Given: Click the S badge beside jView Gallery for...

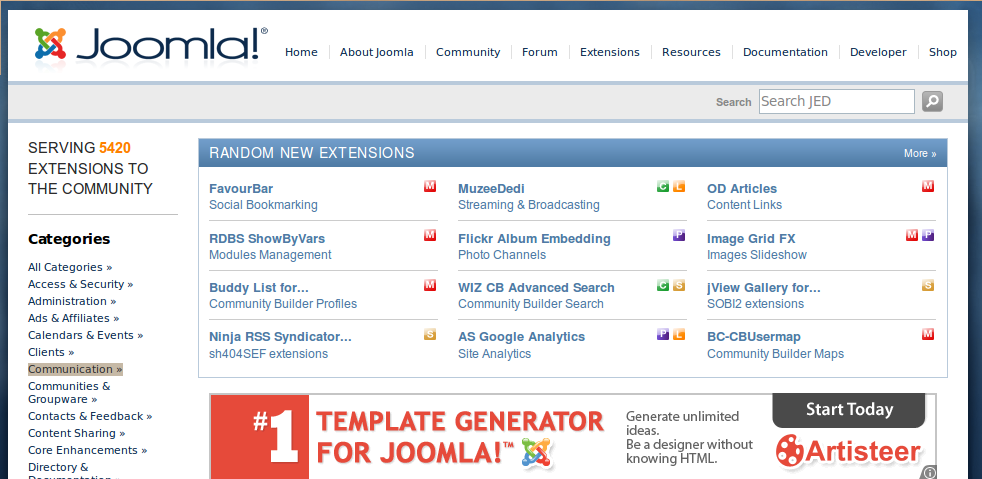Looking at the screenshot, I should coord(928,286).
